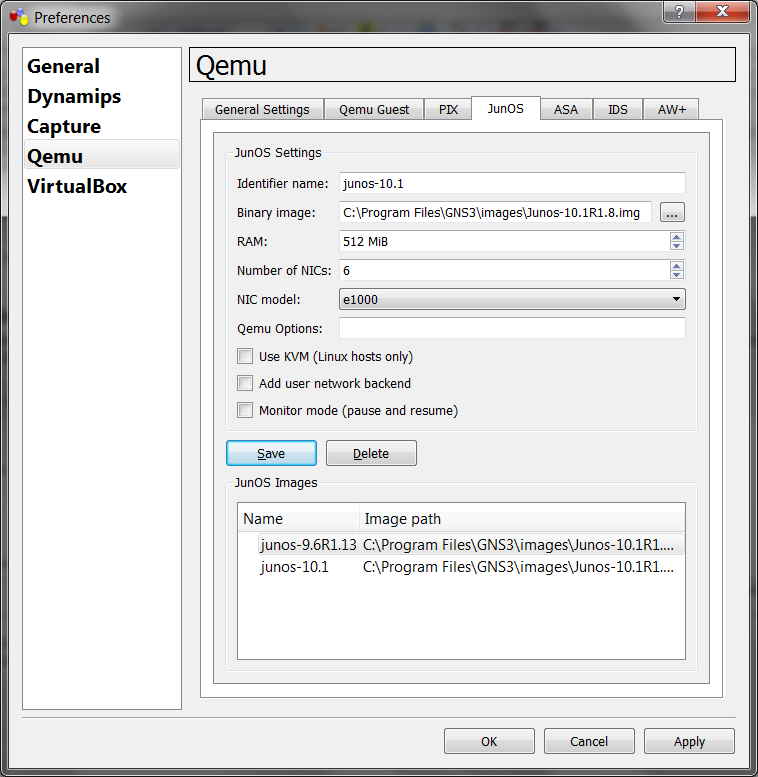
Task: Click the Save button
Action: 271,453
